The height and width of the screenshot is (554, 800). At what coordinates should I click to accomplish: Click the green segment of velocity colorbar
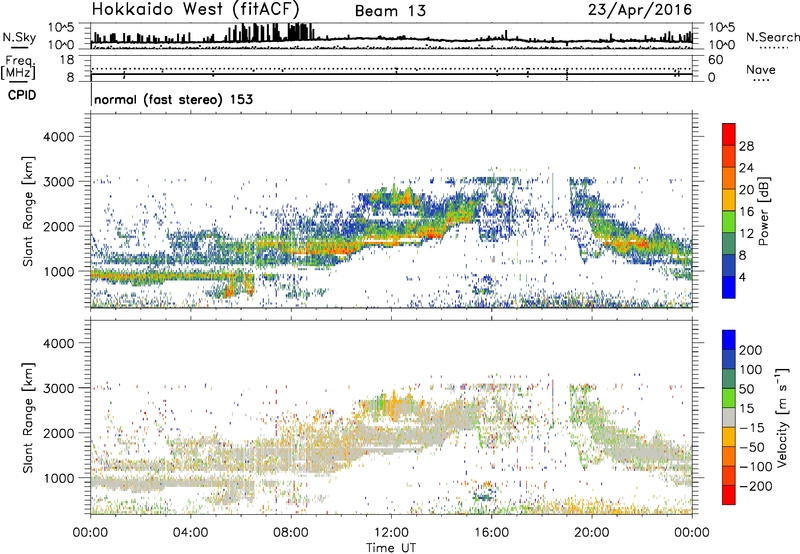pyautogui.click(x=729, y=398)
